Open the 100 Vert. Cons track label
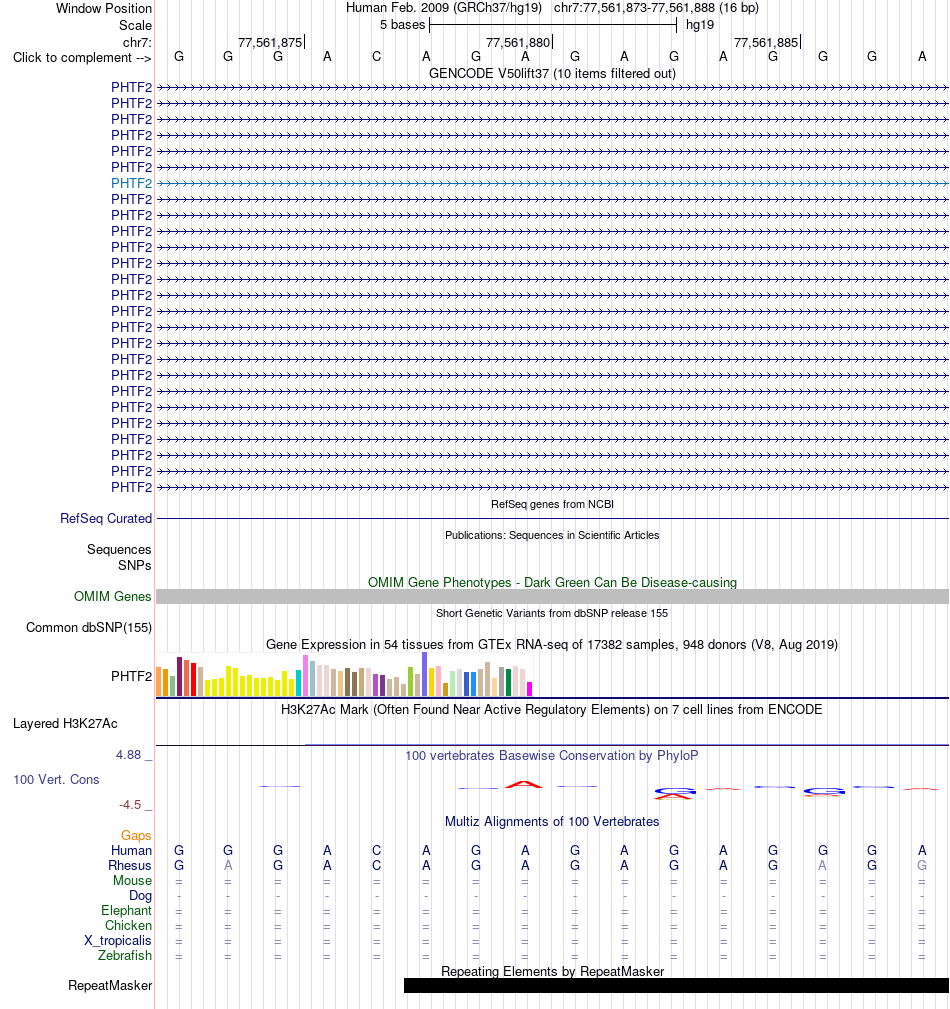Viewport: 950px width, 1009px height. coord(57,780)
